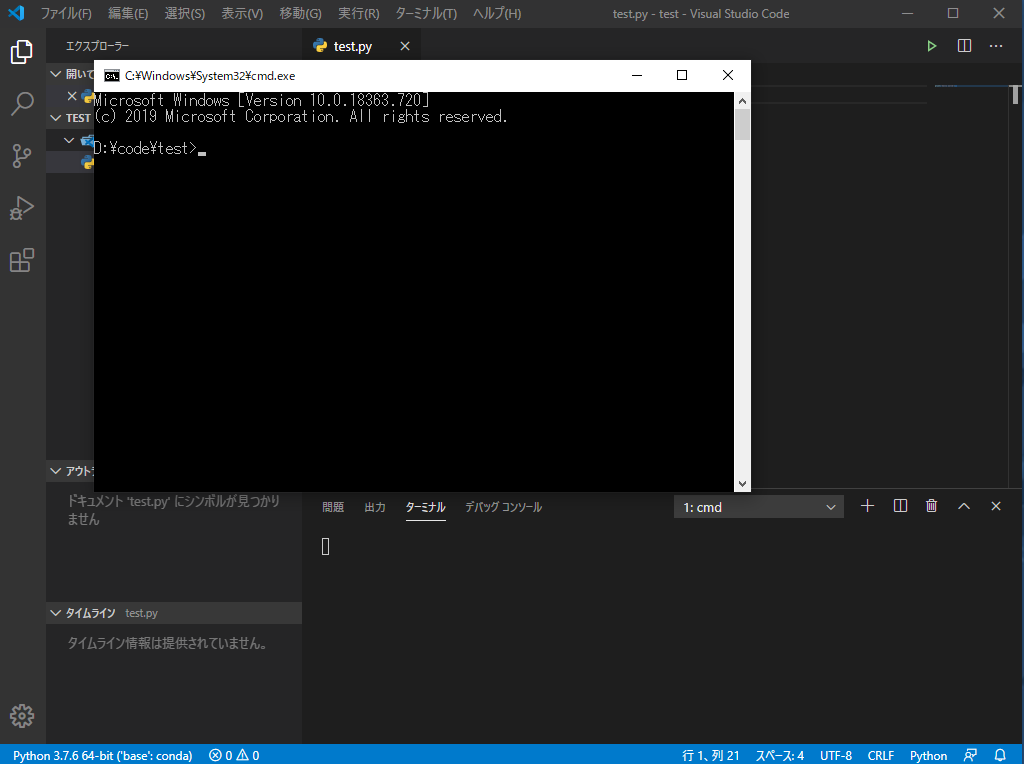Click scroll up arrow in cmd window
This screenshot has height=764, width=1024.
tap(742, 101)
